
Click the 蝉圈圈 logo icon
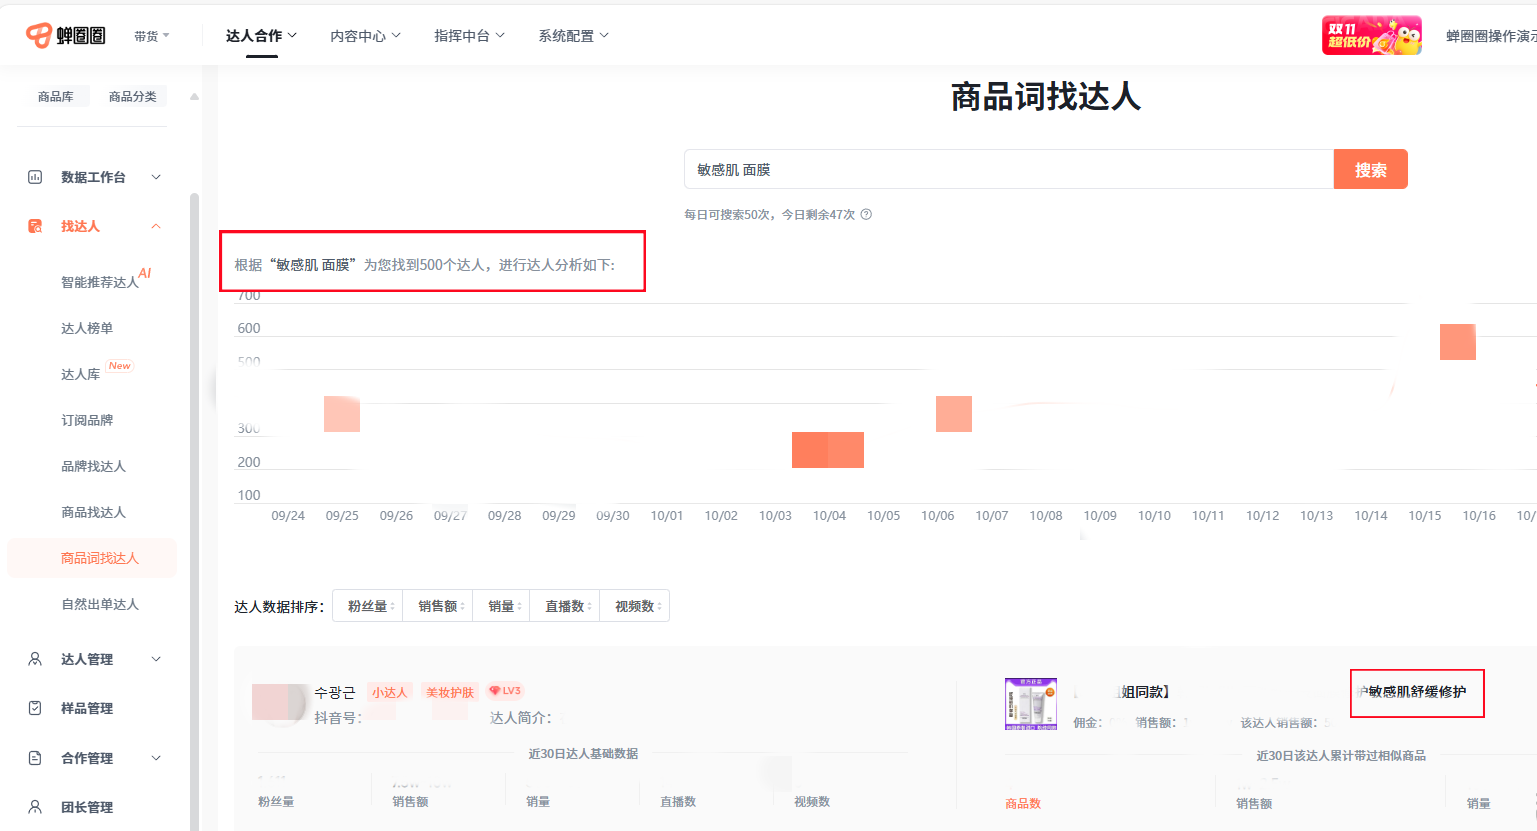(39, 35)
